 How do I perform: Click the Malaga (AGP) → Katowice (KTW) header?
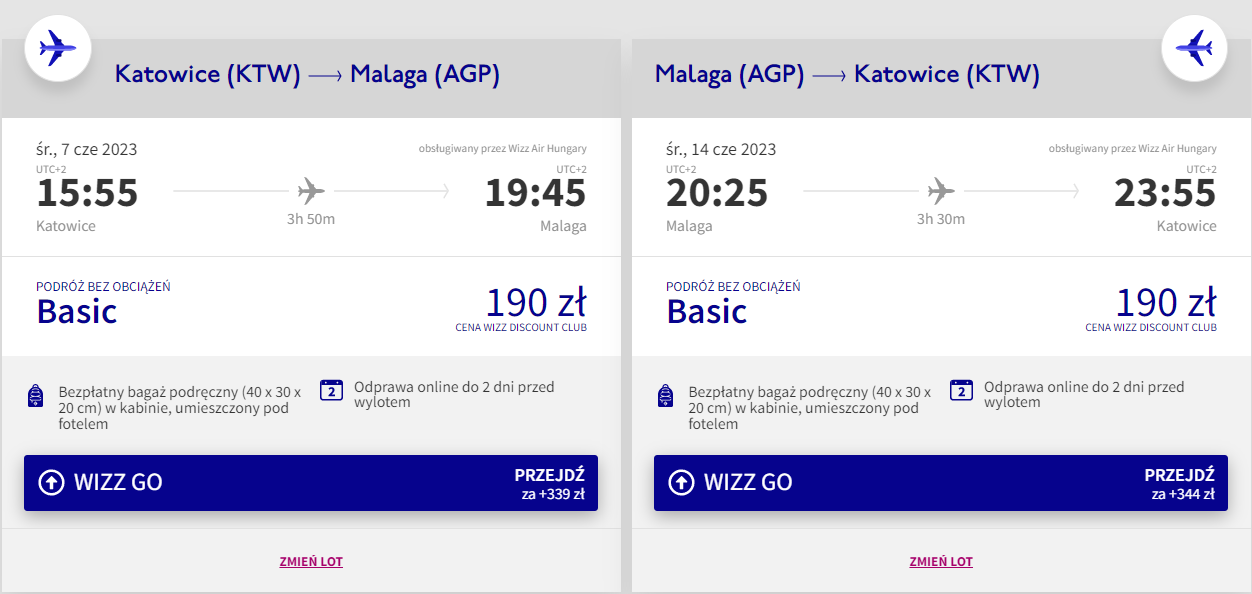pos(847,74)
